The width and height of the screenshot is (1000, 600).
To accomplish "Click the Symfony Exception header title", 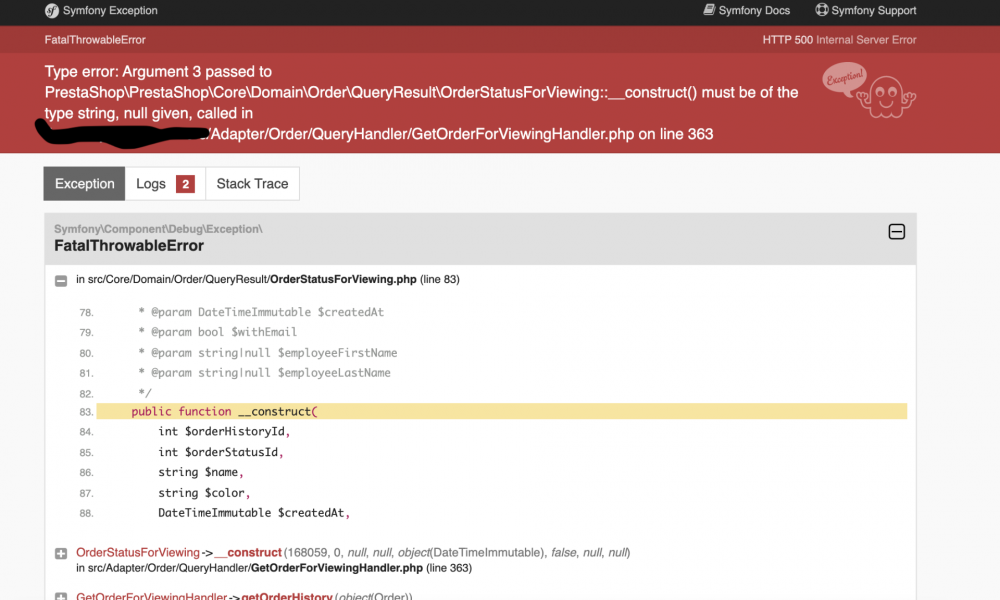I will point(110,11).
